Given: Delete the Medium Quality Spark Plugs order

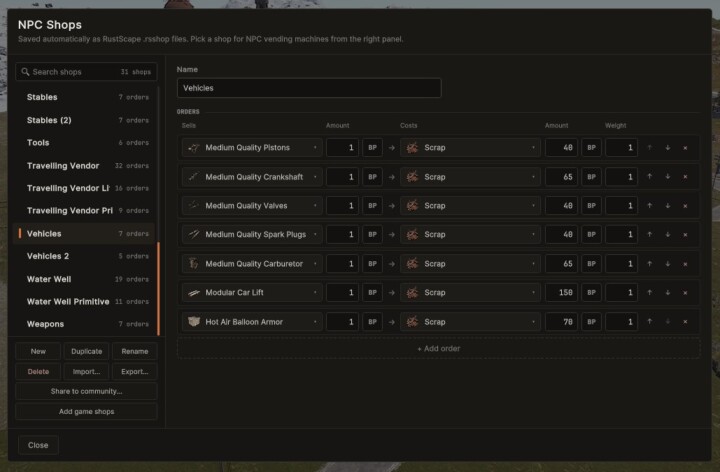Looking at the screenshot, I should pos(685,235).
